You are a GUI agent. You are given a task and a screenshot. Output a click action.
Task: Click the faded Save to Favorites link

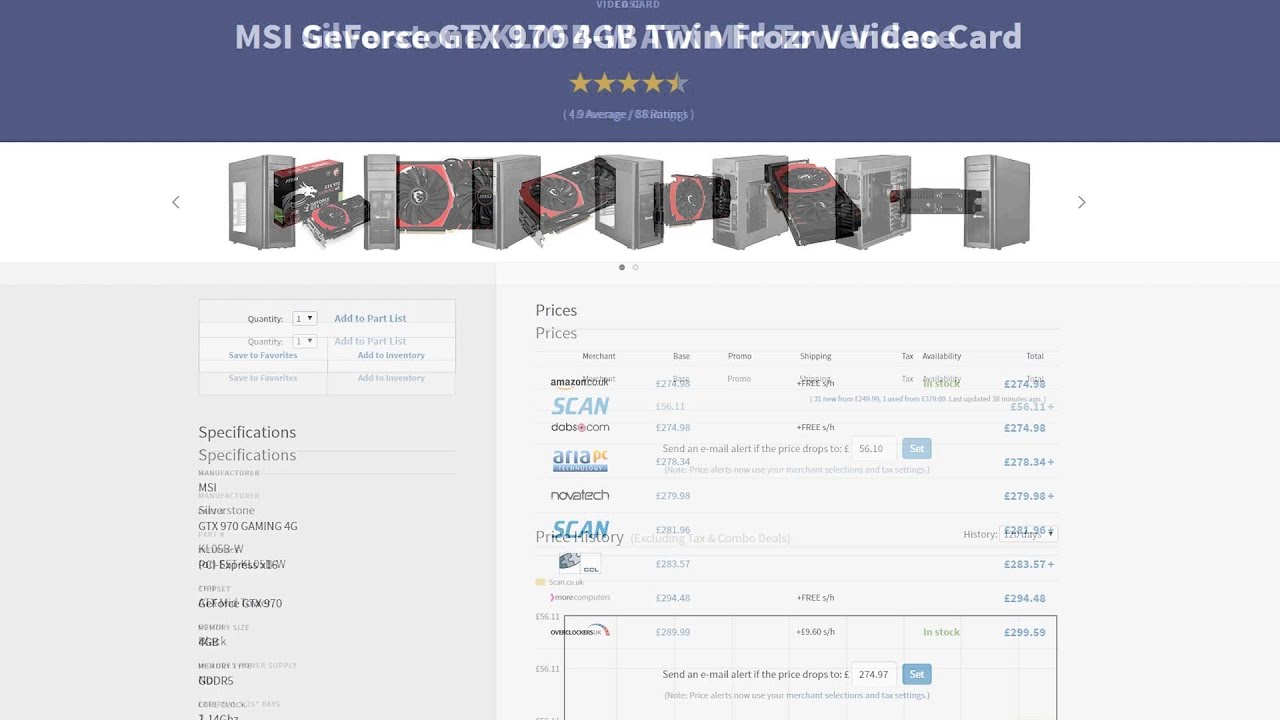[263, 378]
